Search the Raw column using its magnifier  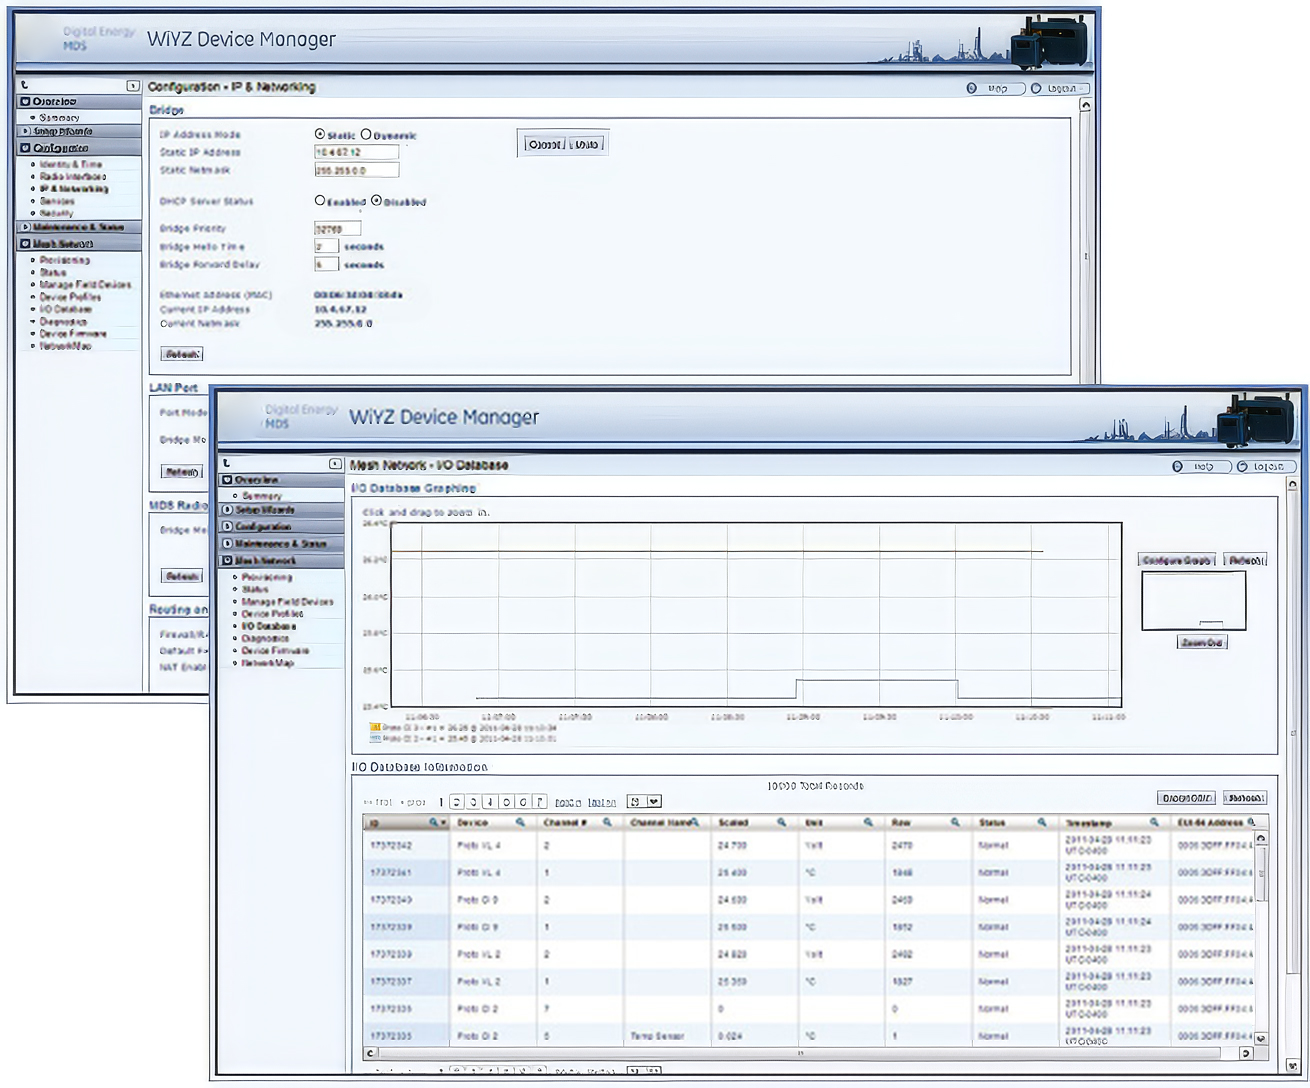coord(955,822)
